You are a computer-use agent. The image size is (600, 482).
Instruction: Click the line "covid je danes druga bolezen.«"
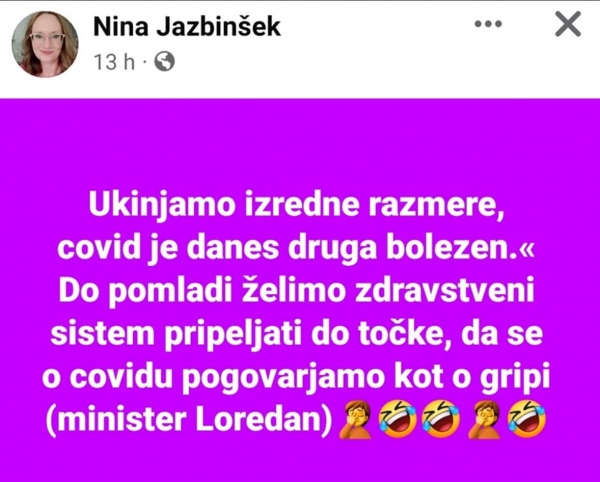296,249
